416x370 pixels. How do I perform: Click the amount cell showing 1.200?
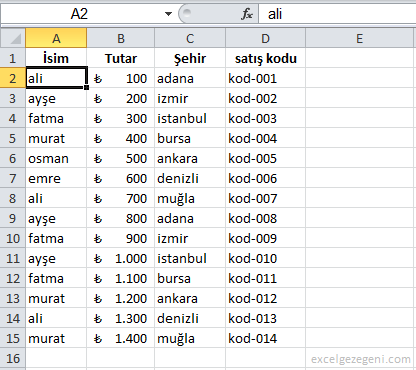point(121,298)
